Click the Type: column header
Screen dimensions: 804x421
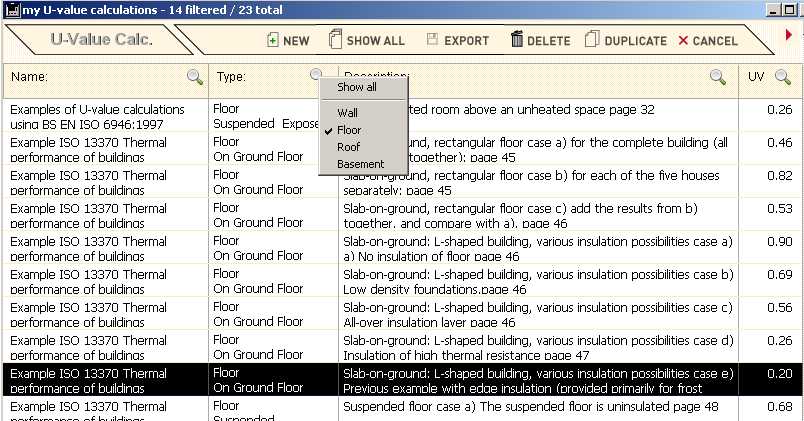click(x=231, y=77)
